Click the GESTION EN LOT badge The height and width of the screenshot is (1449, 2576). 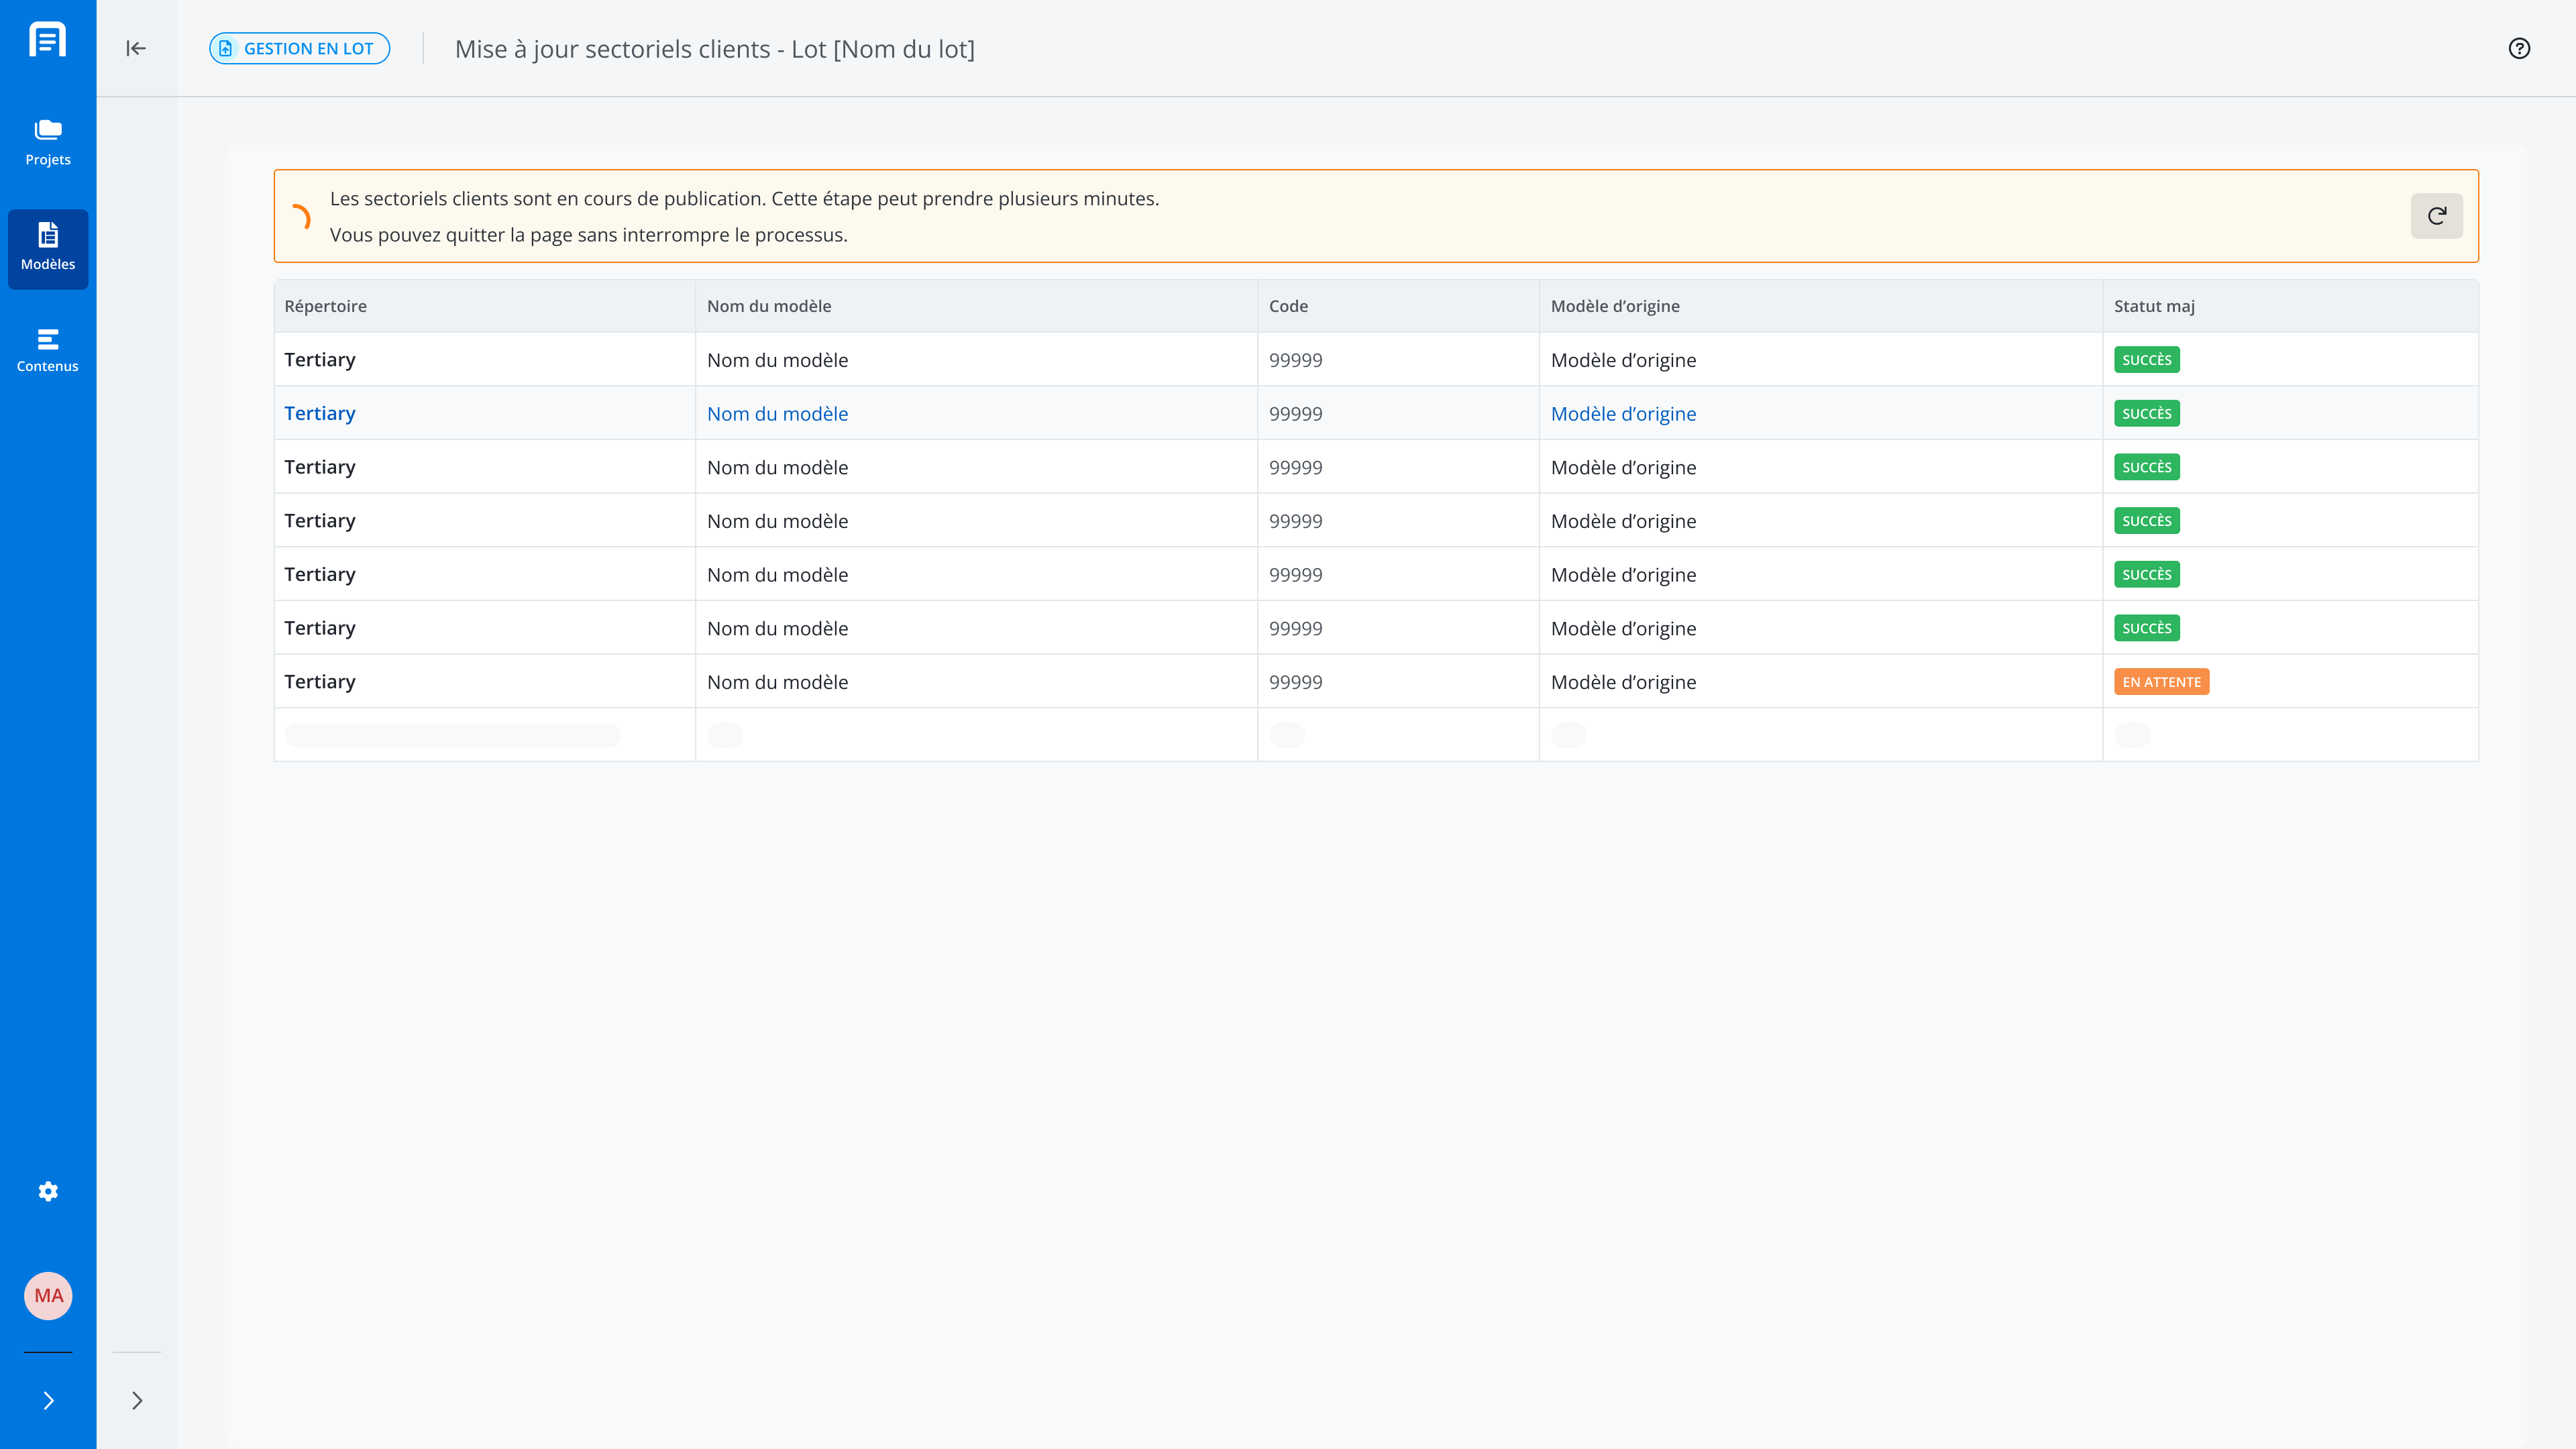tap(299, 48)
